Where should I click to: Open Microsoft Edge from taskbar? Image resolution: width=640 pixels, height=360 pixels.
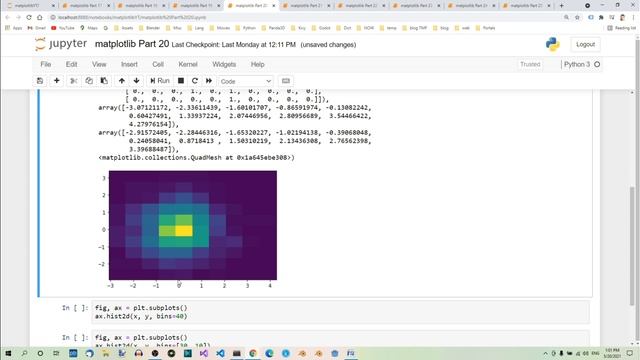click(x=269, y=353)
